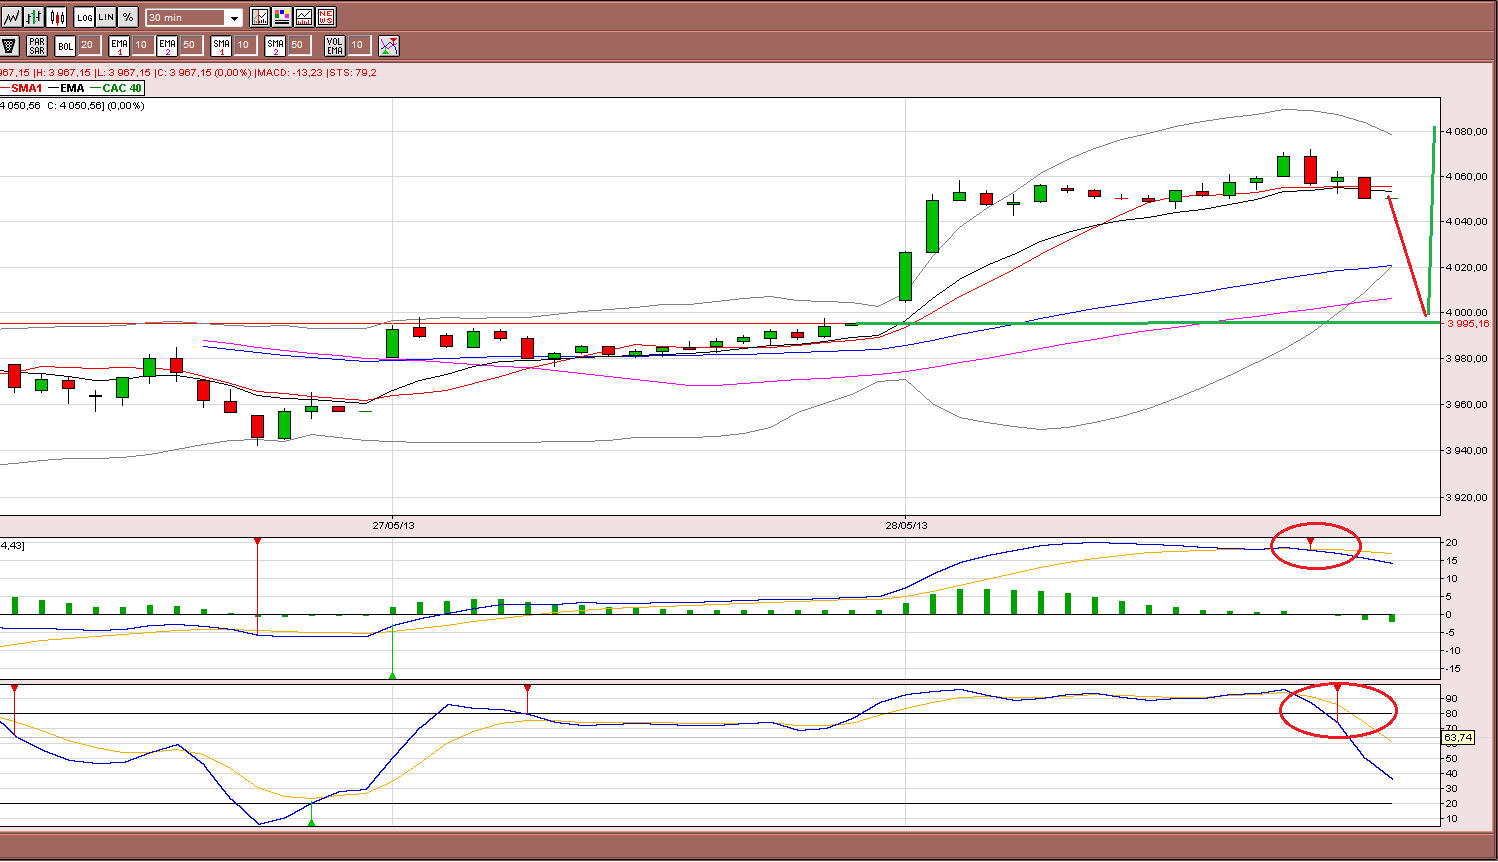Click the MACD: -13,23 readout
This screenshot has width=1498, height=862.
[x=290, y=73]
